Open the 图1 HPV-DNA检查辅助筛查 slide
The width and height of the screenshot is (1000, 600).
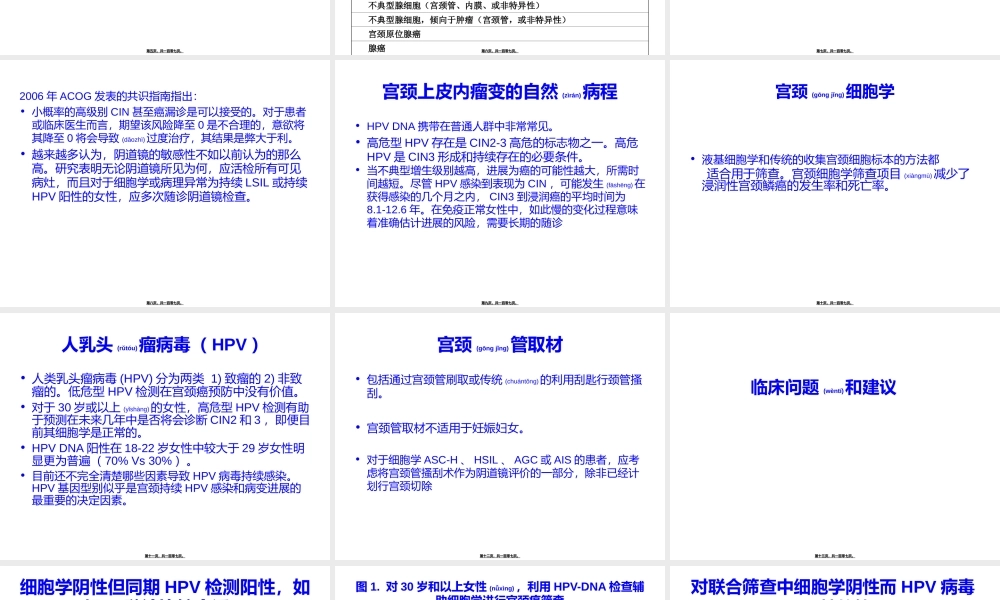click(x=500, y=585)
